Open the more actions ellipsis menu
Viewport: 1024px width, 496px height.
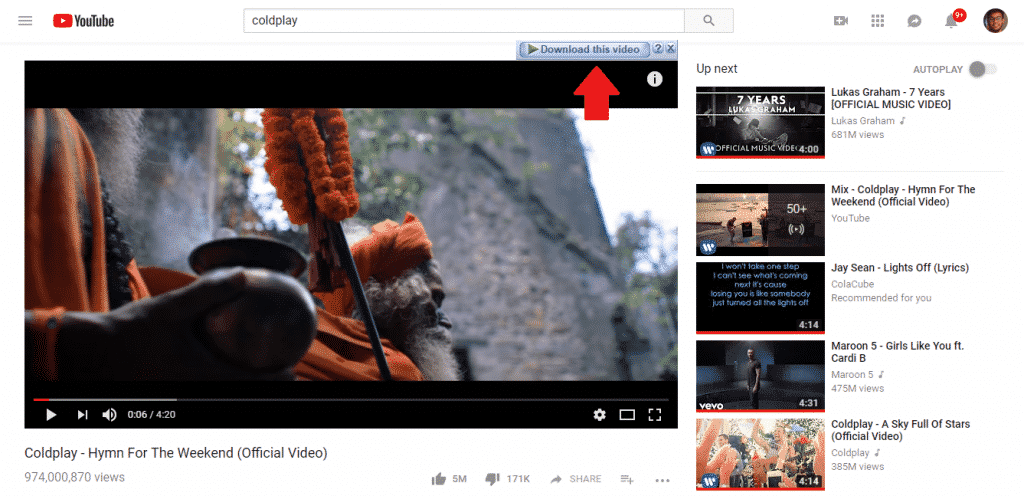(x=661, y=479)
